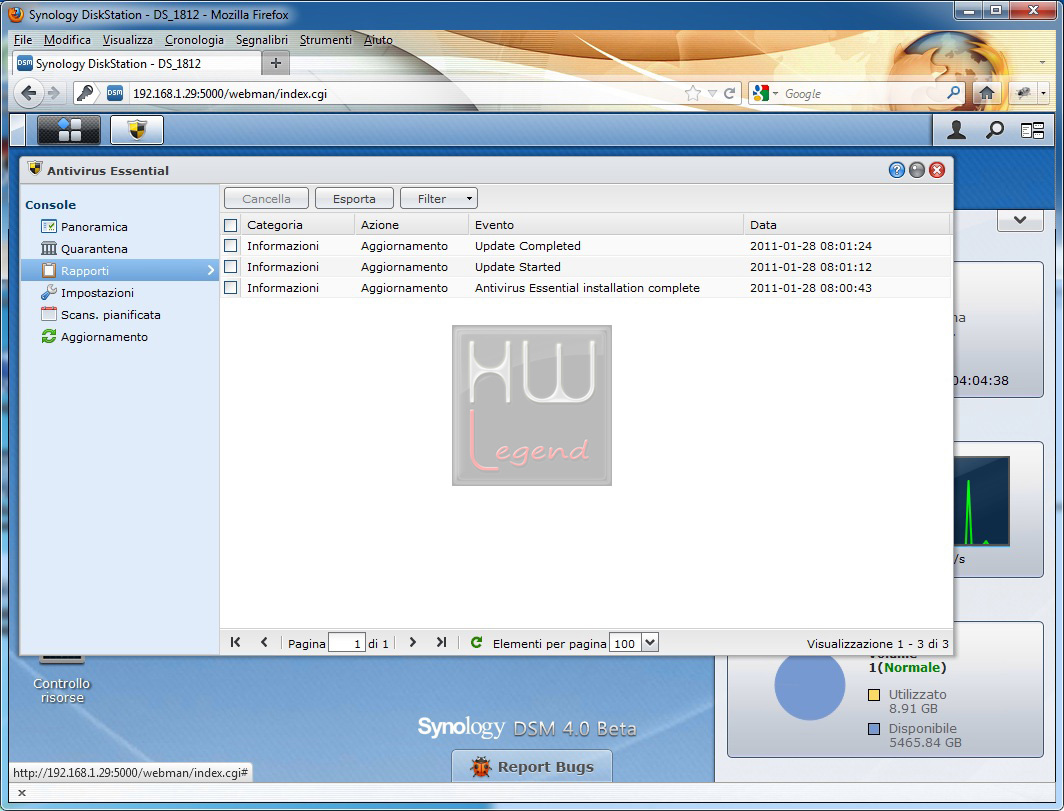Viewport: 1064px width, 811px height.
Task: Open Panoramica in the Console sidebar
Action: (94, 227)
